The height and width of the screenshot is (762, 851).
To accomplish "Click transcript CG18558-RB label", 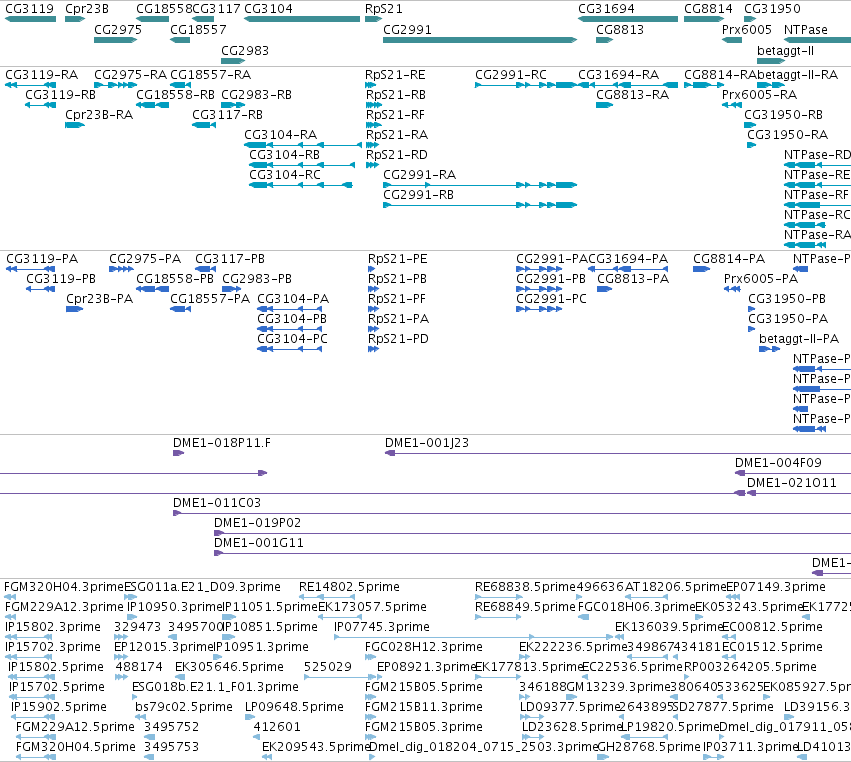I will point(175,94).
